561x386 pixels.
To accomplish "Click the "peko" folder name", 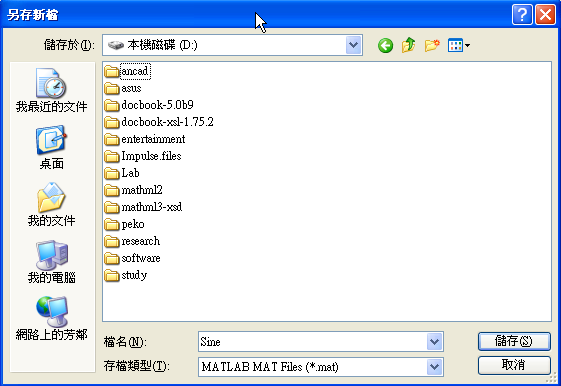I will (133, 224).
